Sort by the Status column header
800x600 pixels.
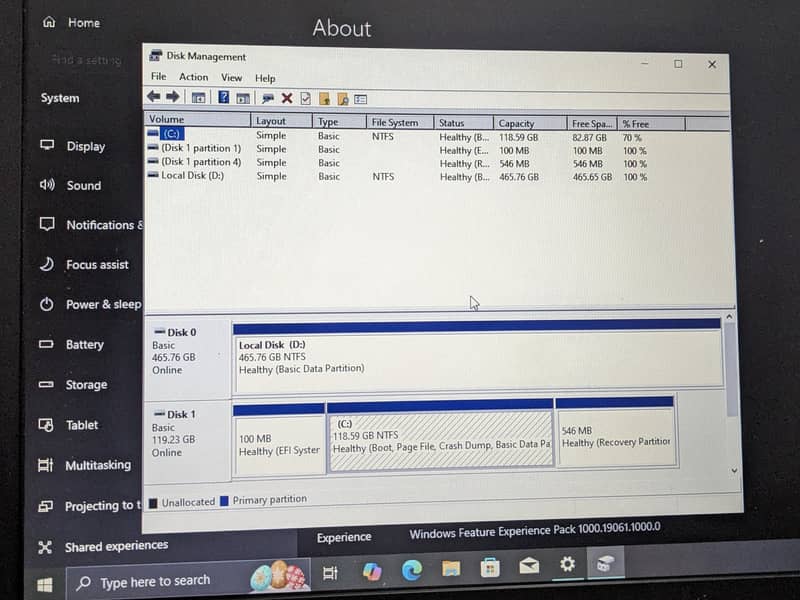(x=464, y=123)
